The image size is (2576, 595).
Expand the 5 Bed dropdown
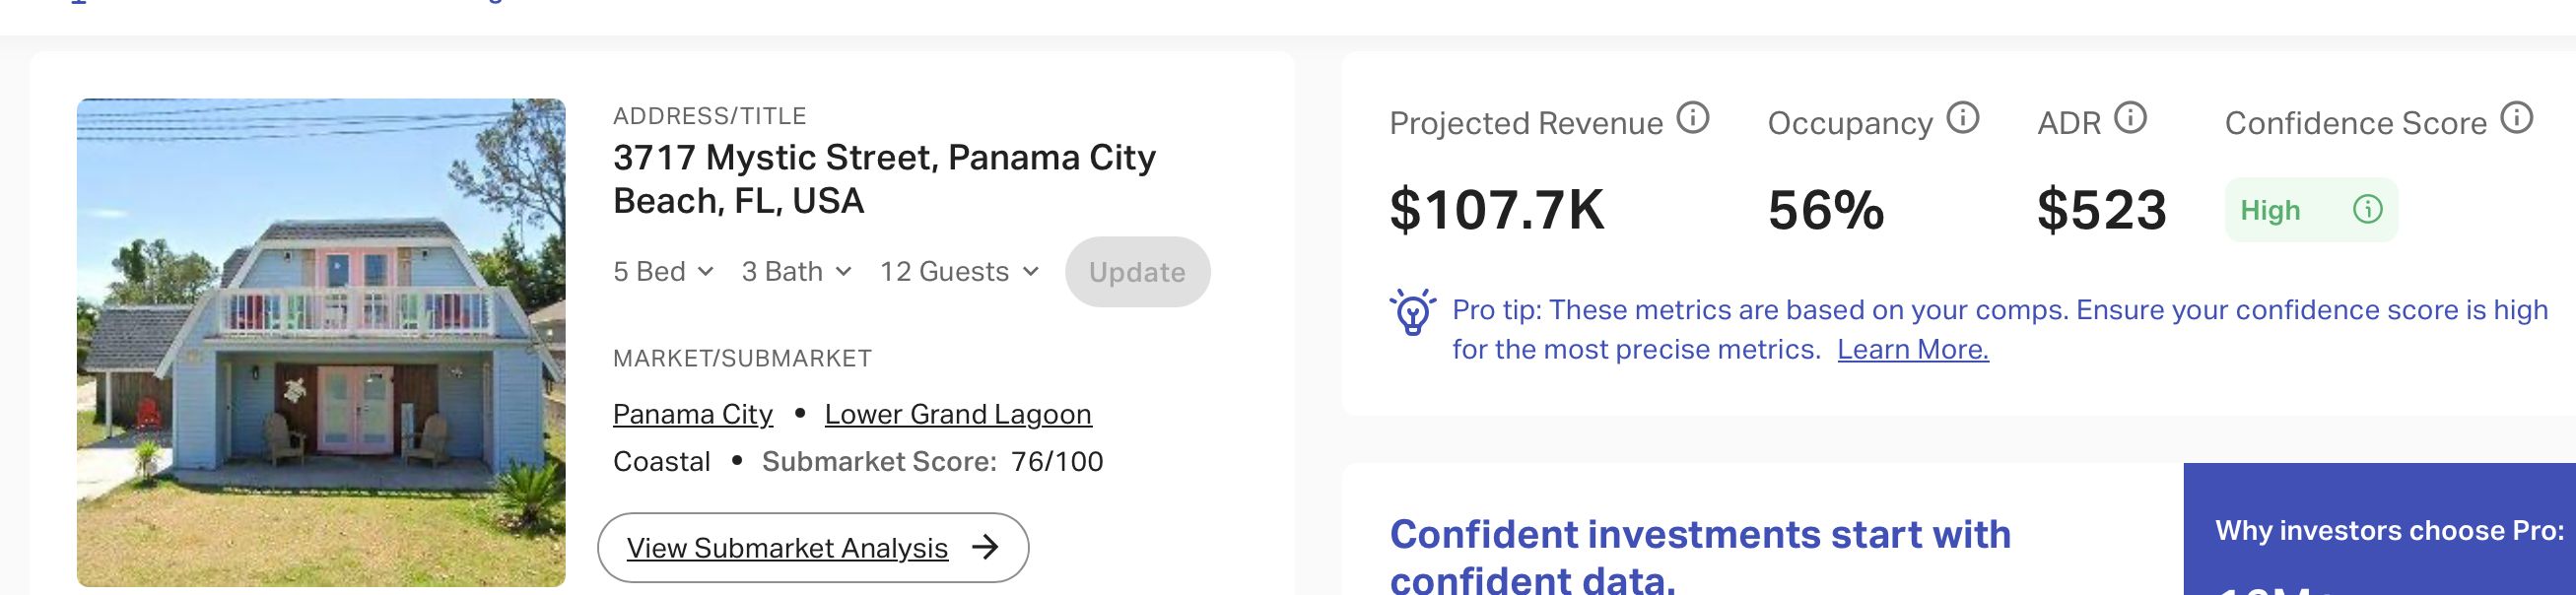pos(663,272)
